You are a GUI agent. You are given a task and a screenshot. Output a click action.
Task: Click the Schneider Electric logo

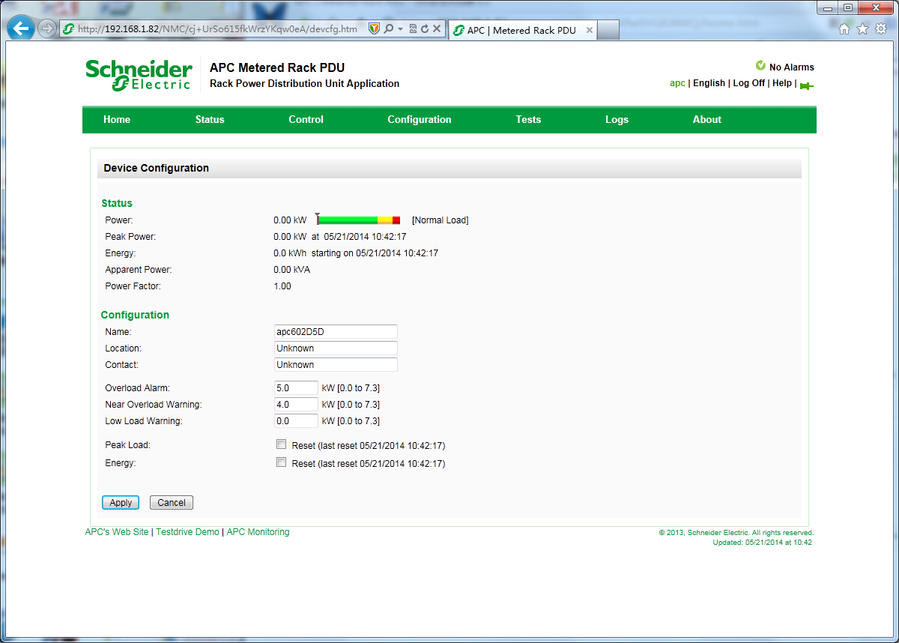[x=138, y=75]
